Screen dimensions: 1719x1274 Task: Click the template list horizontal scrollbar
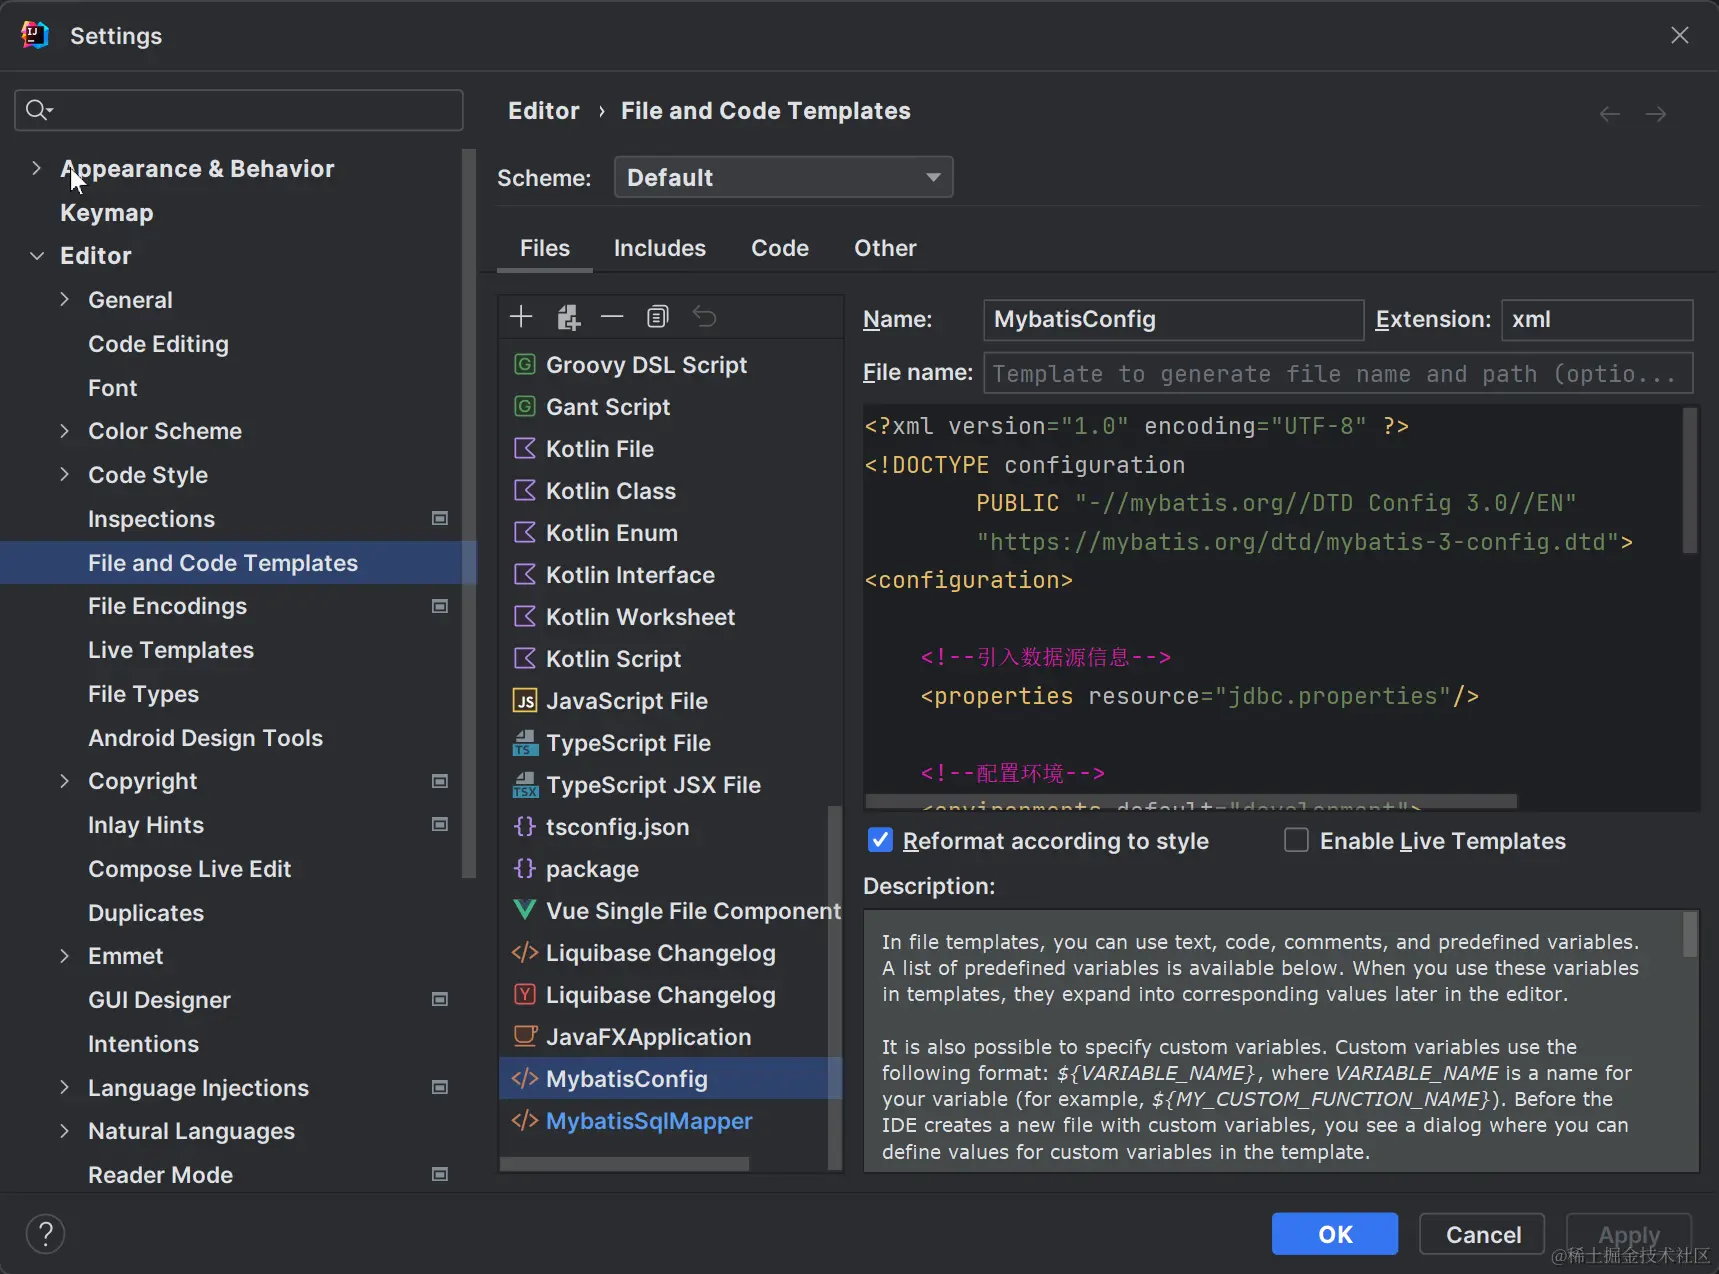click(x=625, y=1163)
